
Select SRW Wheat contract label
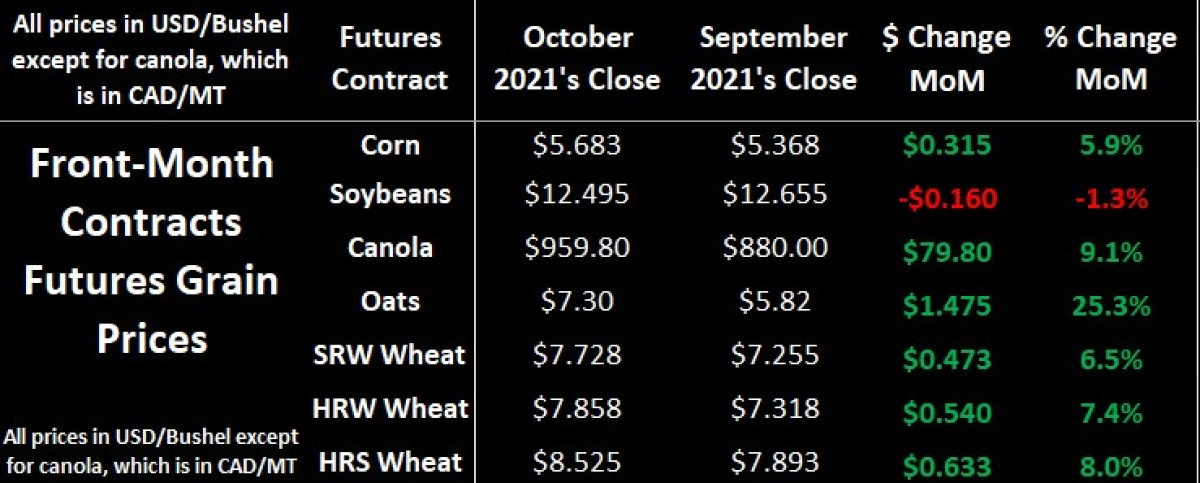click(390, 354)
